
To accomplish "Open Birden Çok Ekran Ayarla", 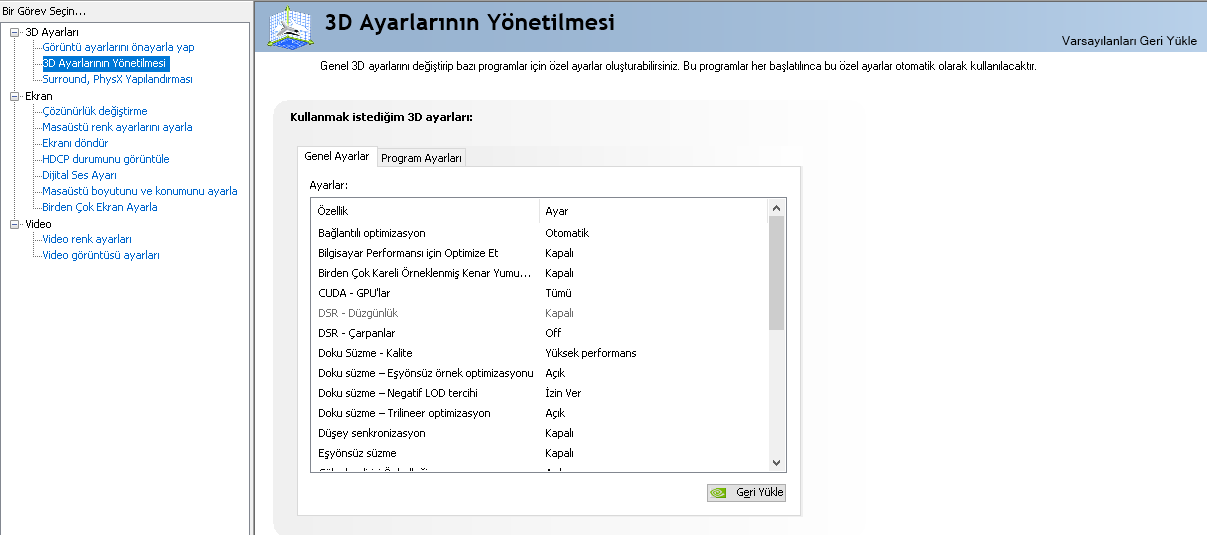I will (100, 207).
